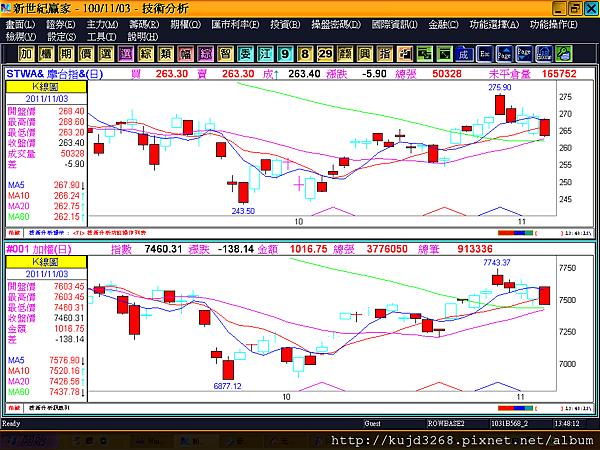
Task: Open the 國際資訊(I) menu
Action: click(395, 24)
